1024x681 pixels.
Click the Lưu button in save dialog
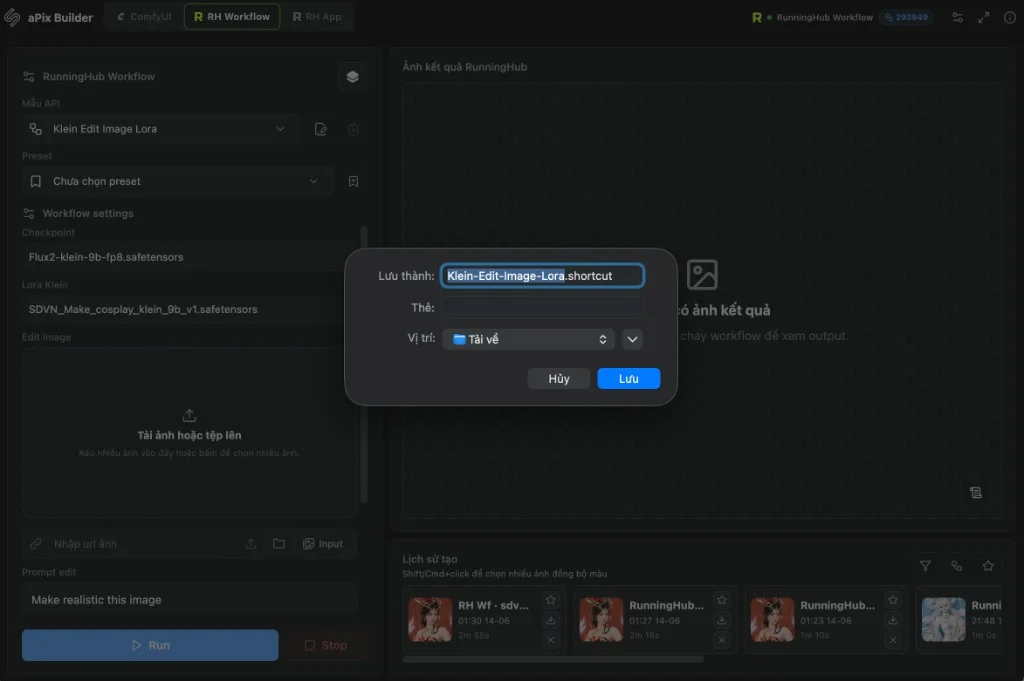coord(629,379)
